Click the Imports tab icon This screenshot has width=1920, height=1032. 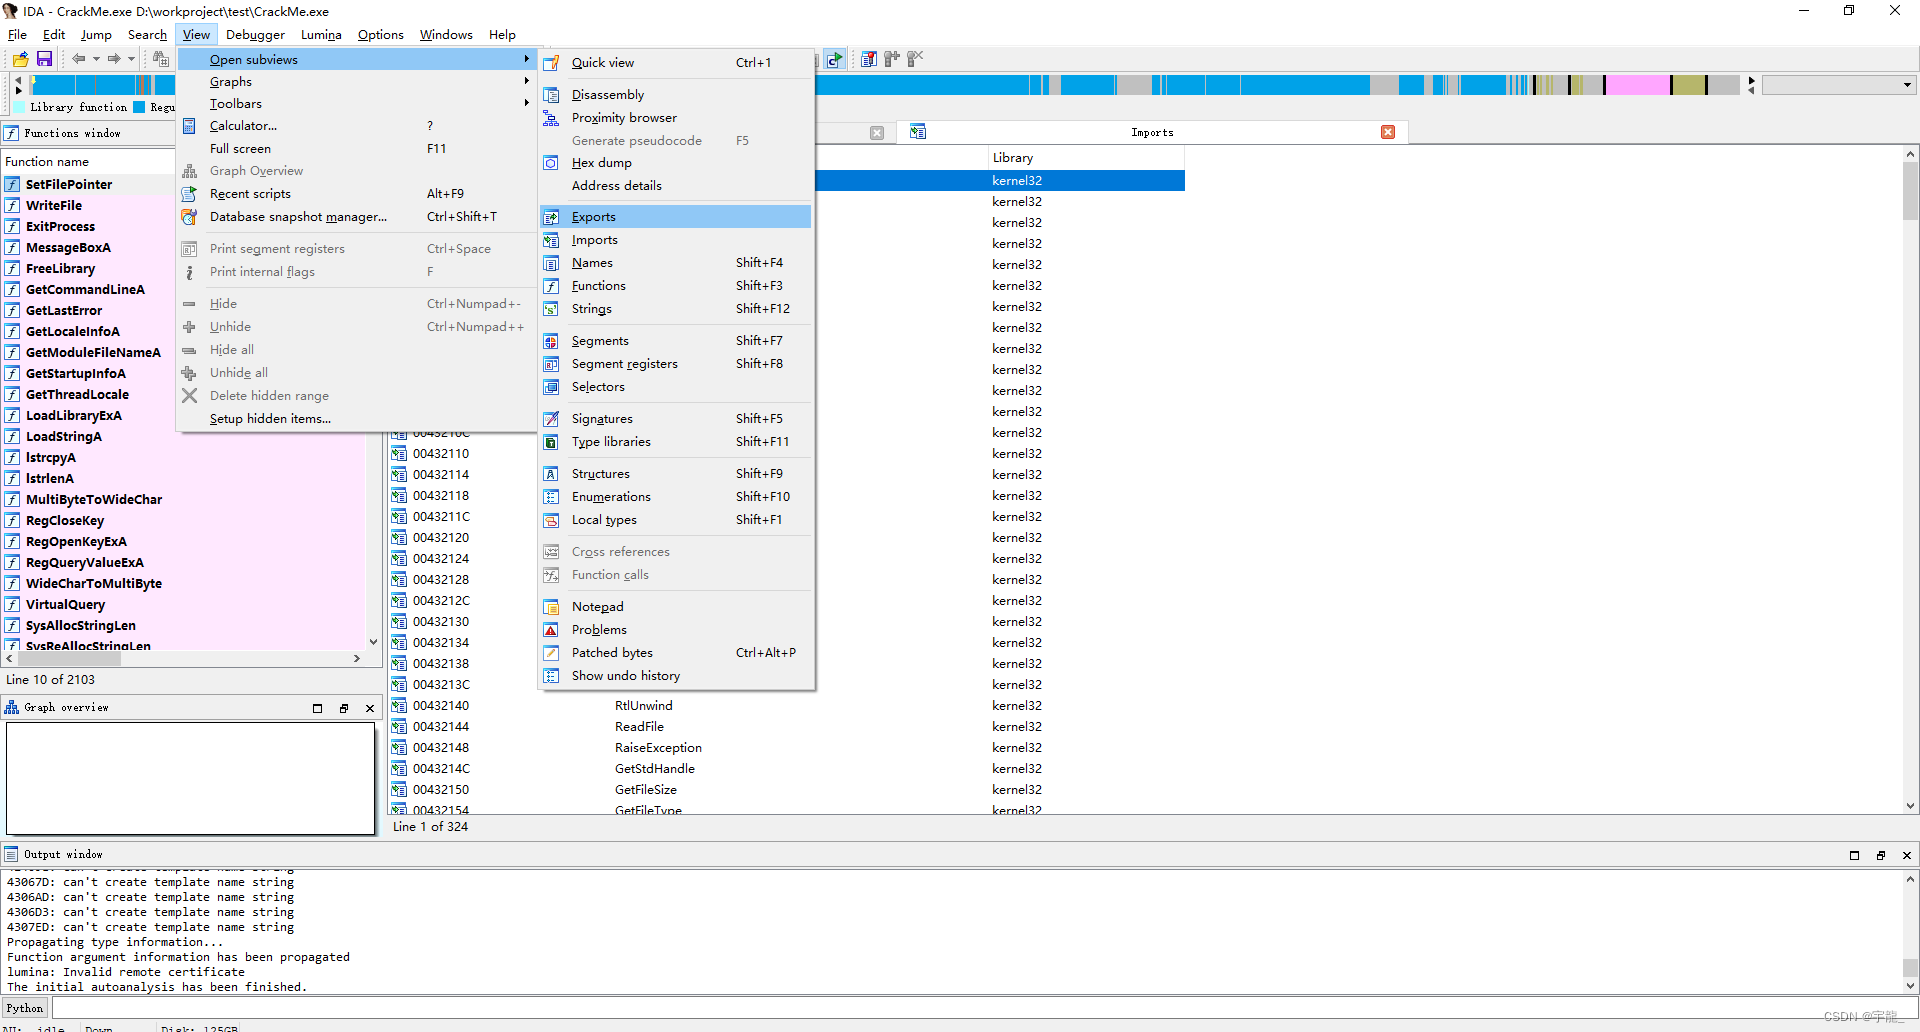click(x=918, y=132)
